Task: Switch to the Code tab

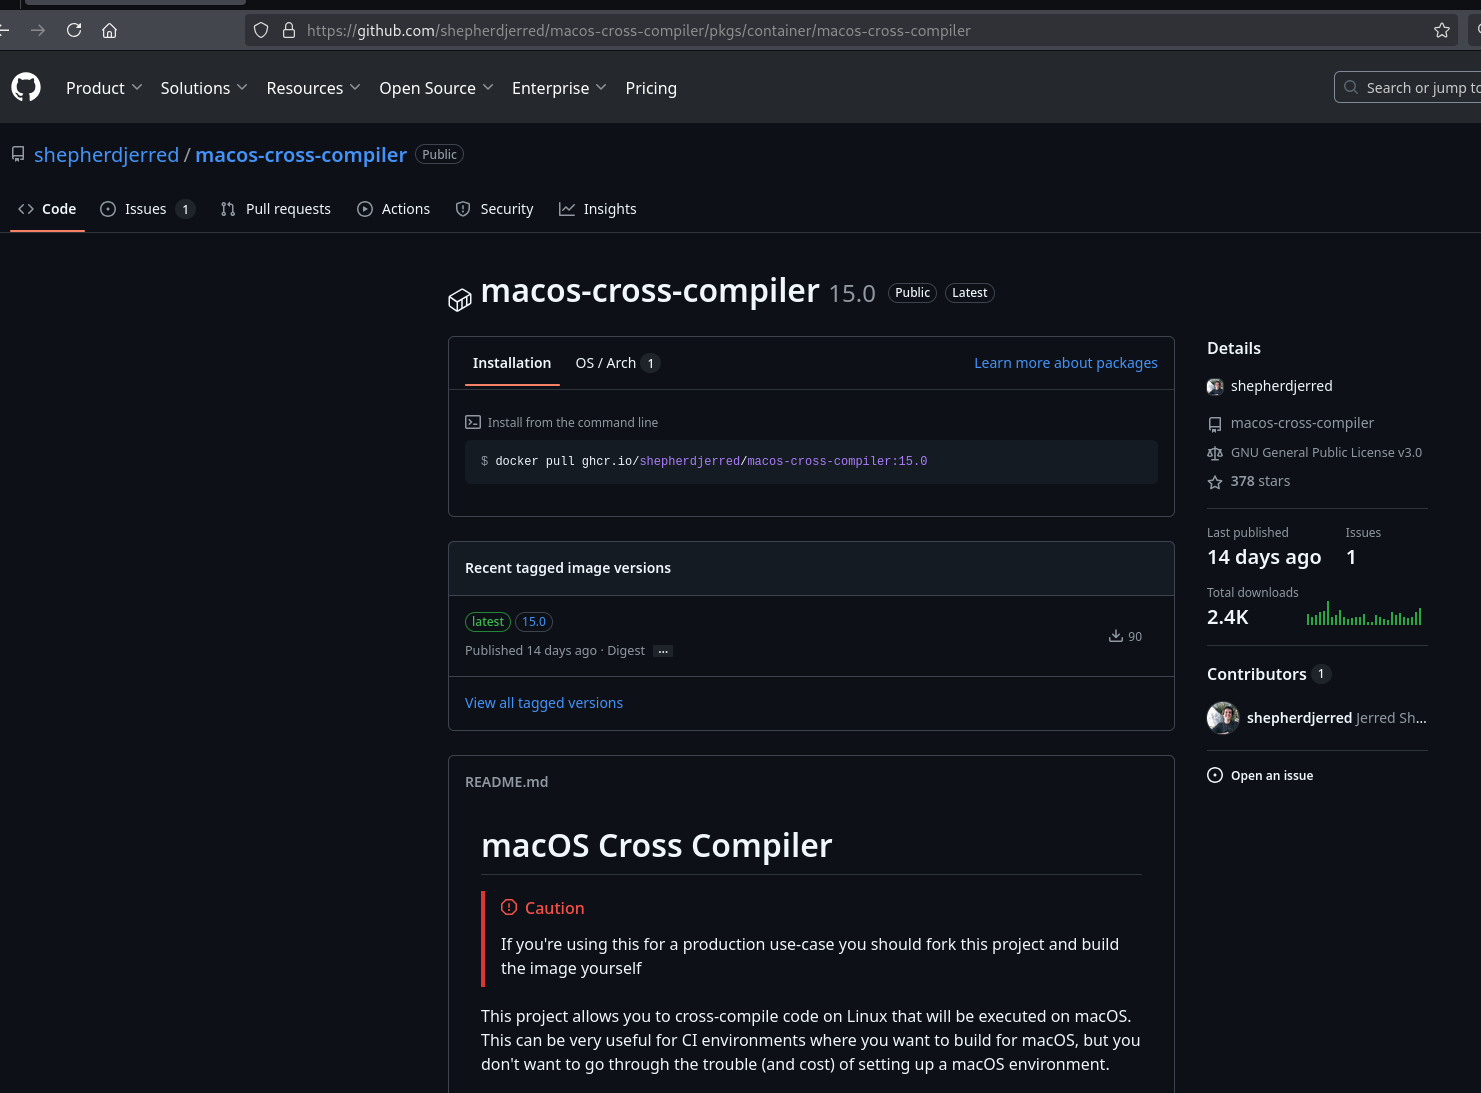Action: 47,209
